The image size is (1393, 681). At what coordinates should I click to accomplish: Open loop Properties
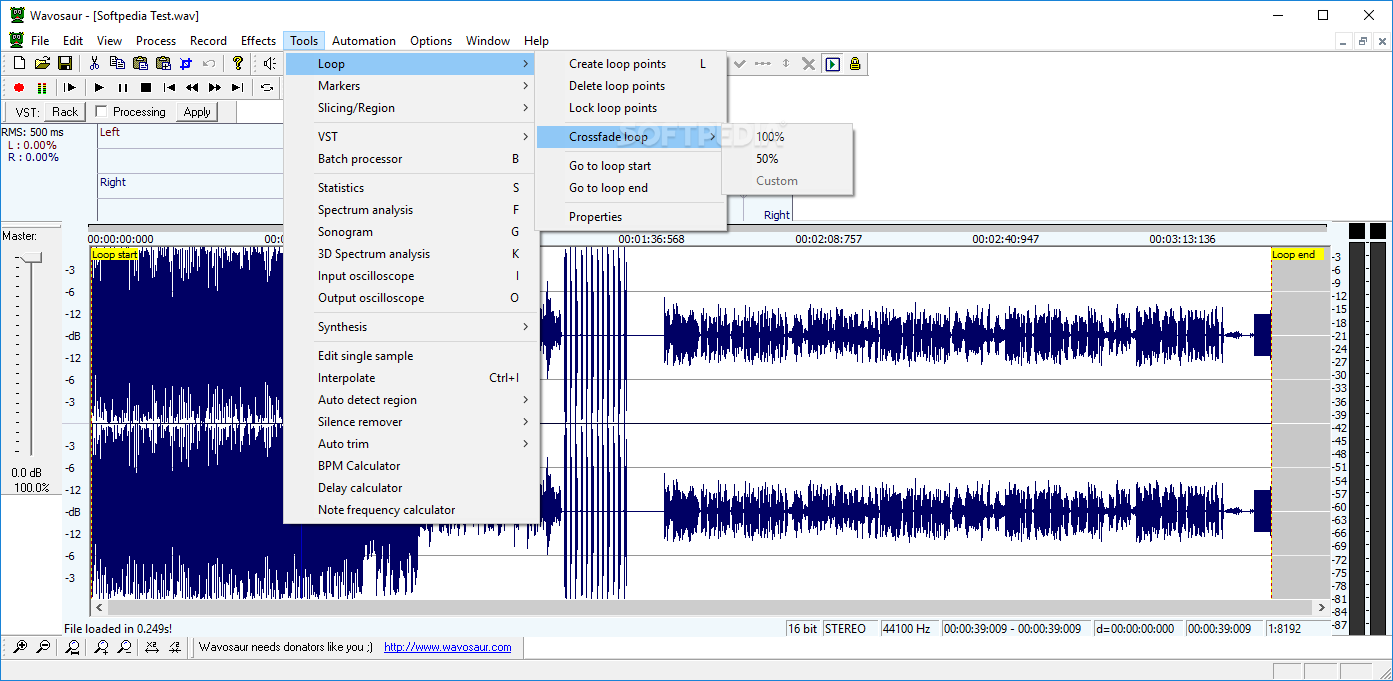coord(630,217)
